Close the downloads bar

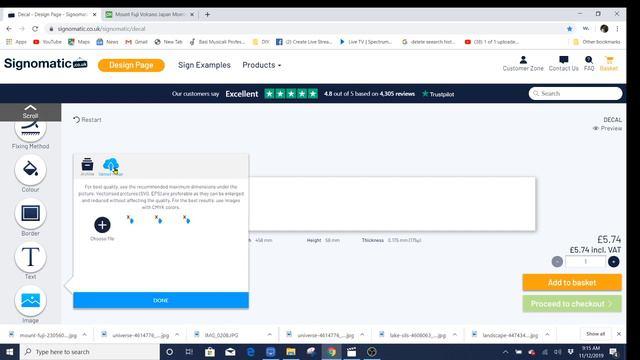coord(619,334)
